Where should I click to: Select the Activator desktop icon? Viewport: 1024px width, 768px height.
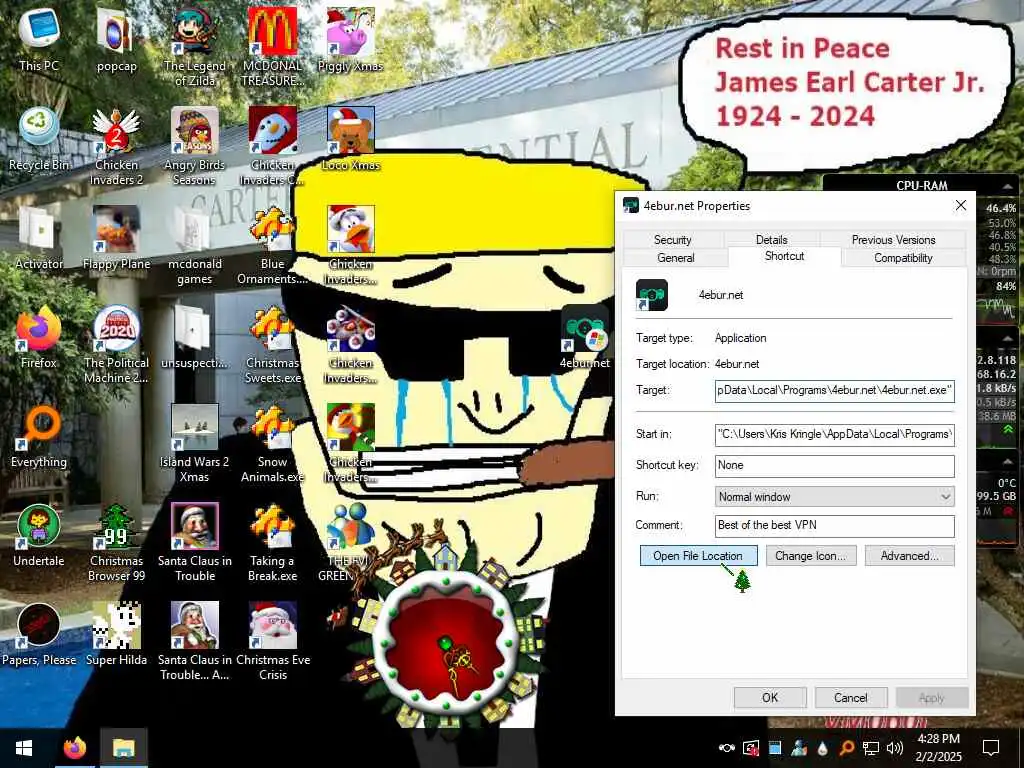point(39,238)
